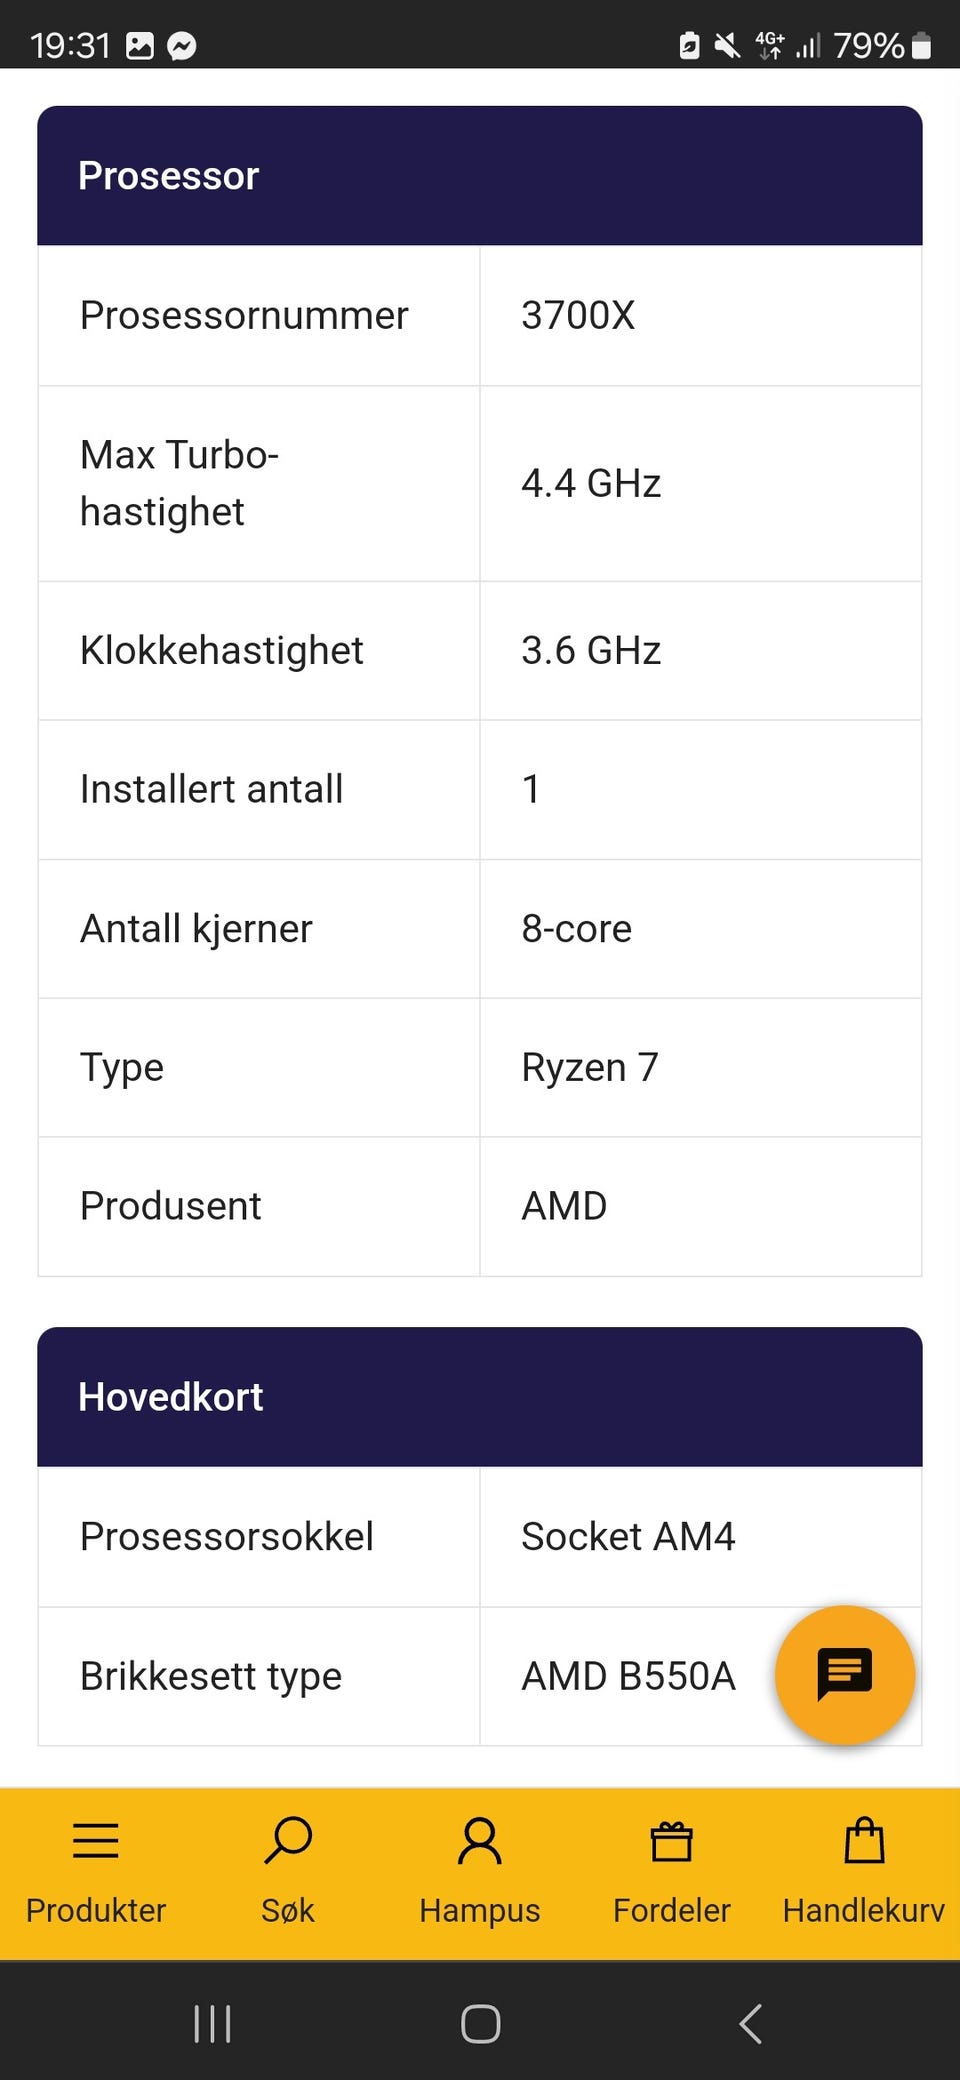Tap the gallery notification icon

coord(140,46)
